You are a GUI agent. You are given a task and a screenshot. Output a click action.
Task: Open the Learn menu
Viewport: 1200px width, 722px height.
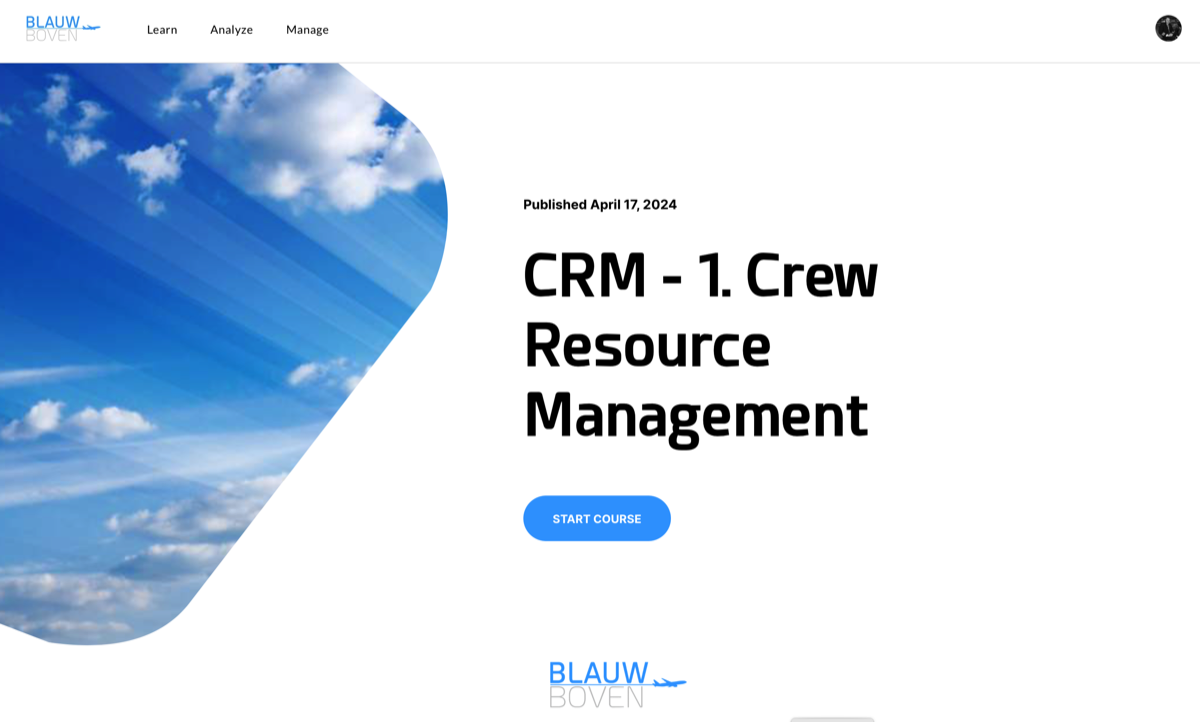pyautogui.click(x=162, y=30)
